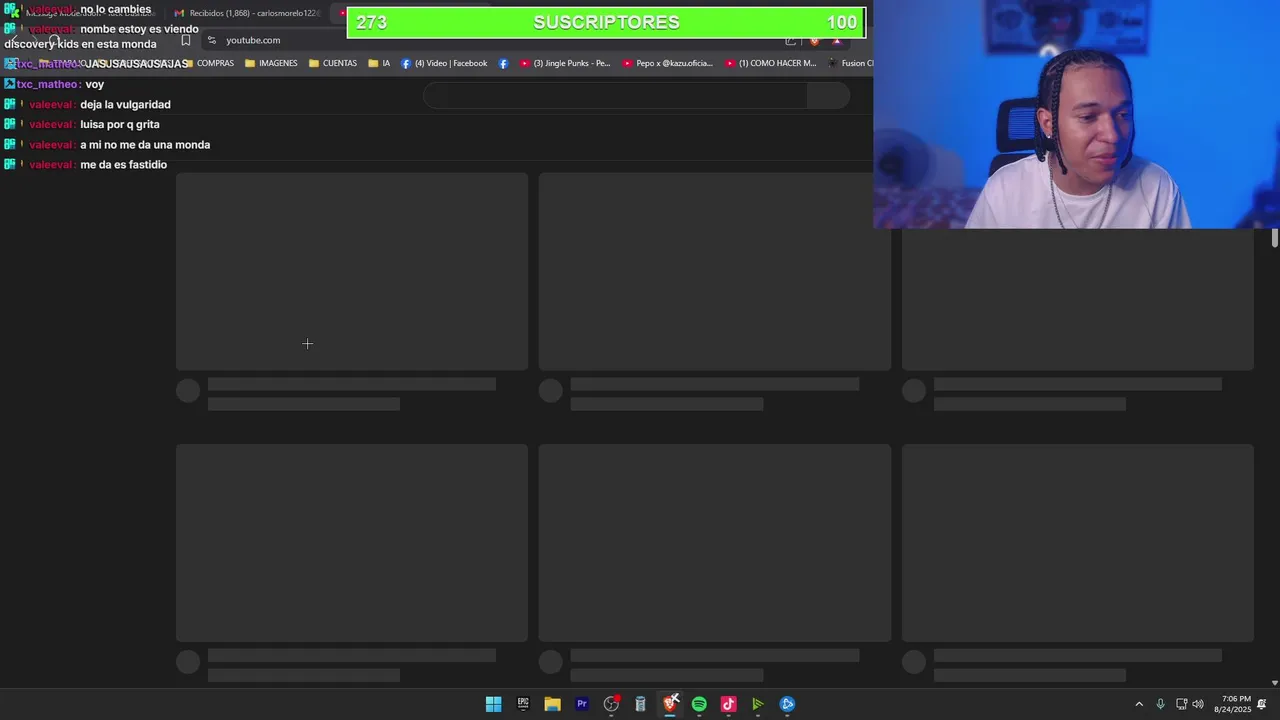Click the YouTube search button

[828, 95]
